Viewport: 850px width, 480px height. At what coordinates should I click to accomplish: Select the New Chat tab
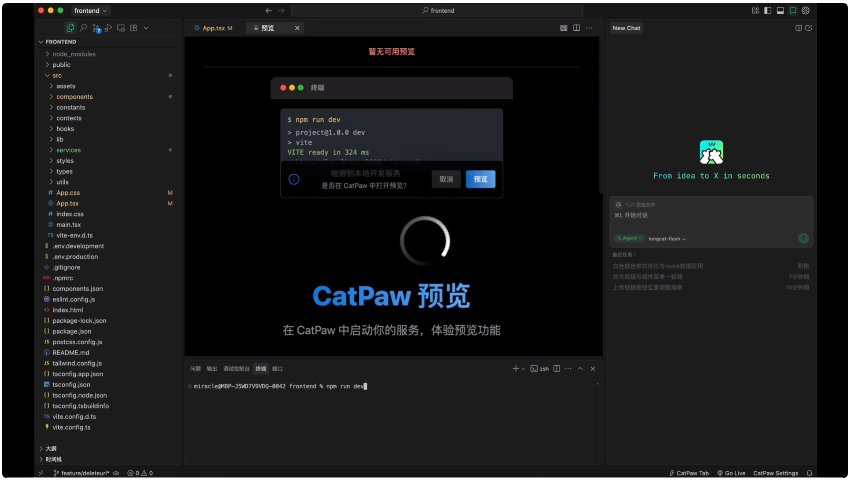tap(626, 28)
